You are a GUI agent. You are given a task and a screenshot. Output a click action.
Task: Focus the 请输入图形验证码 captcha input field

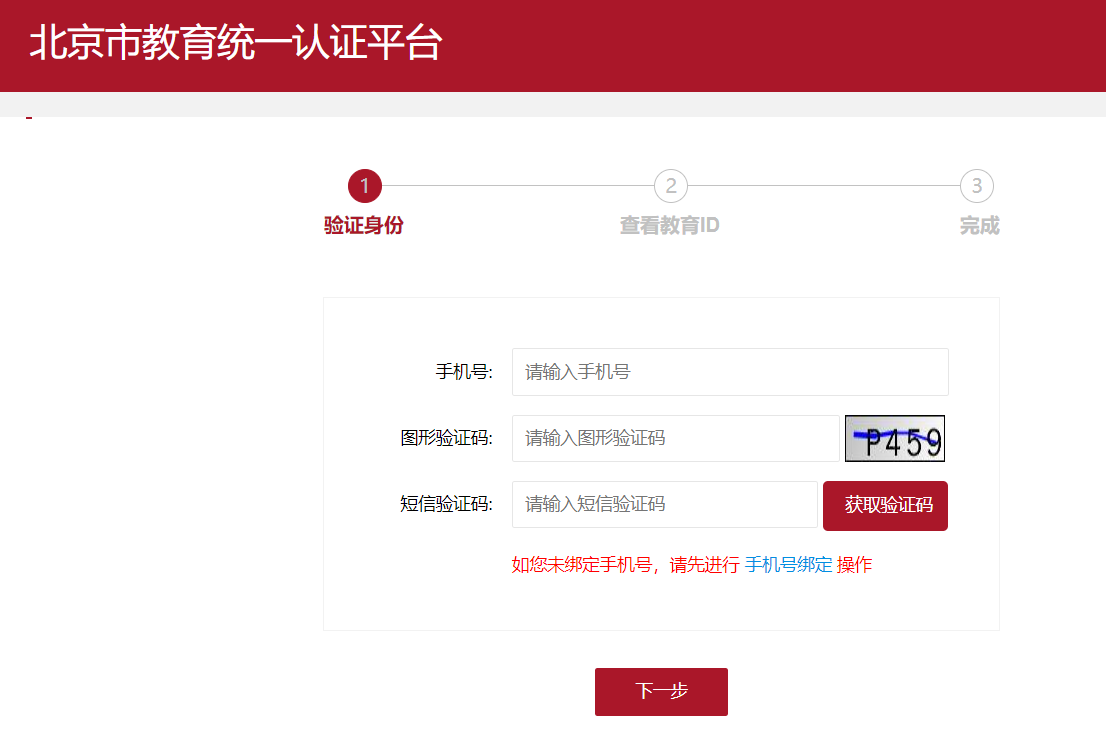click(x=675, y=439)
